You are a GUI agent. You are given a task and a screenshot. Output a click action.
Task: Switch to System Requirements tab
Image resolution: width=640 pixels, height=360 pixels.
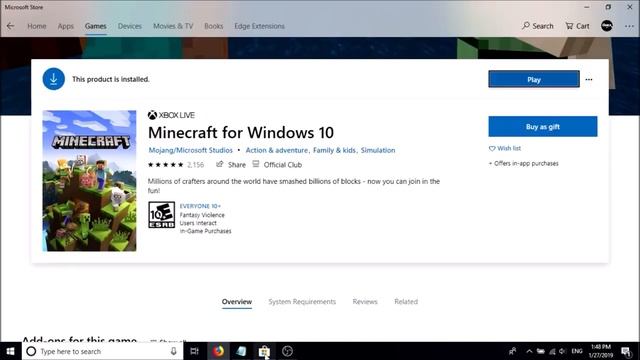click(302, 302)
